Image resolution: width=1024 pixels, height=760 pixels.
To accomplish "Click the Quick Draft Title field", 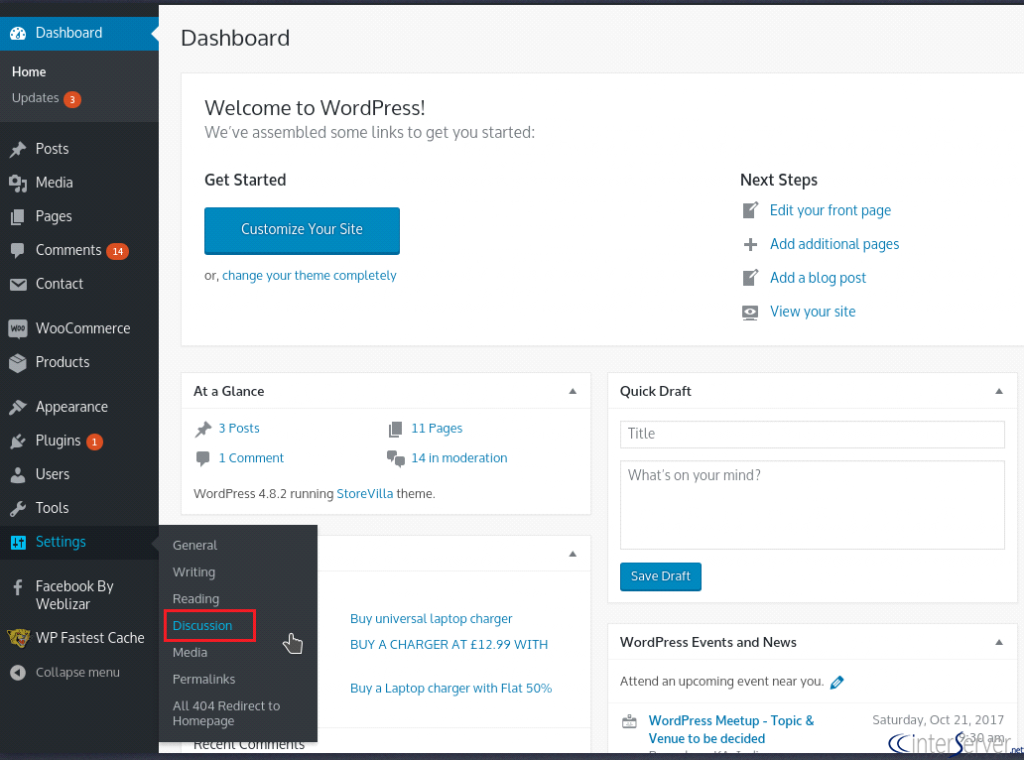I will [x=812, y=434].
